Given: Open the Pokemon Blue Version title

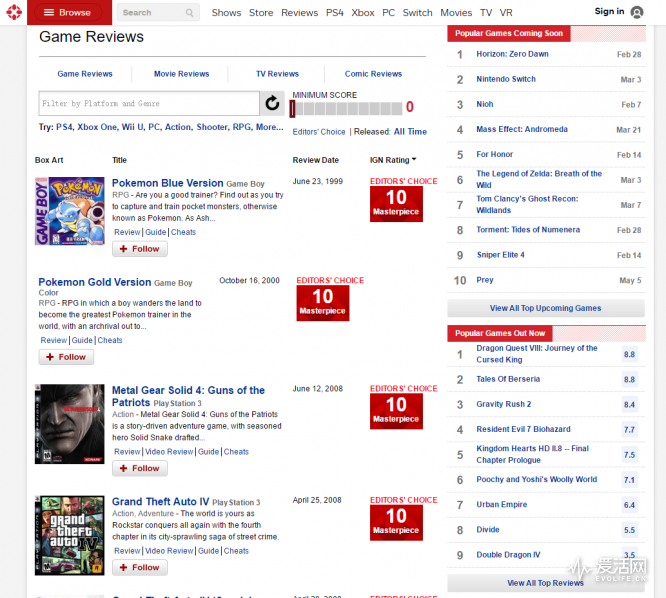Looking at the screenshot, I should (x=167, y=183).
